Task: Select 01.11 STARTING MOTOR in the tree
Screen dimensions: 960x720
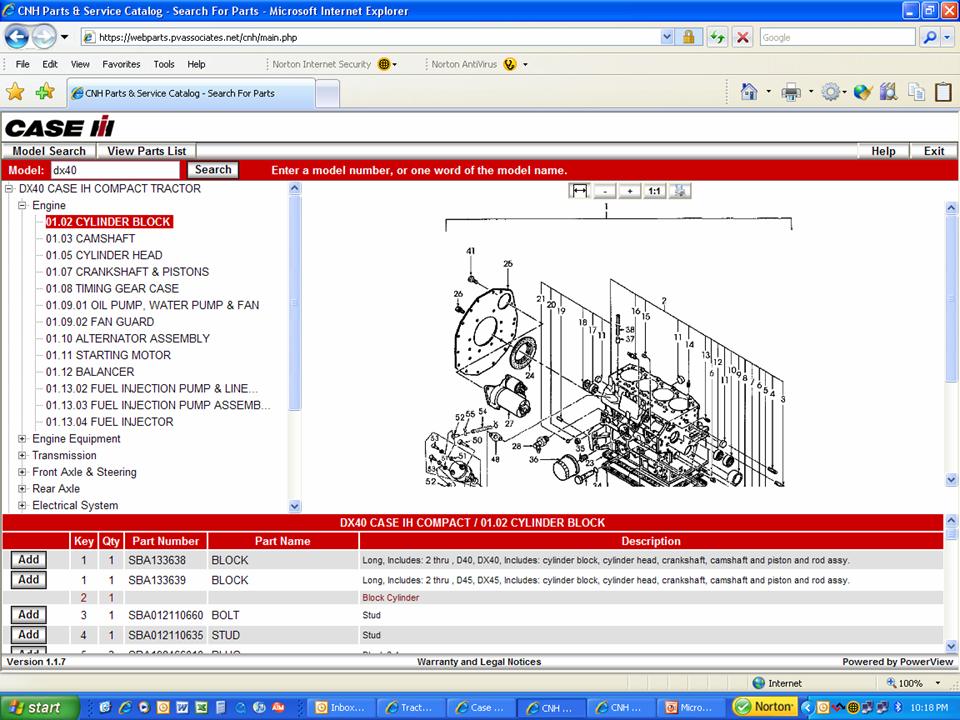Action: pyautogui.click(x=108, y=355)
